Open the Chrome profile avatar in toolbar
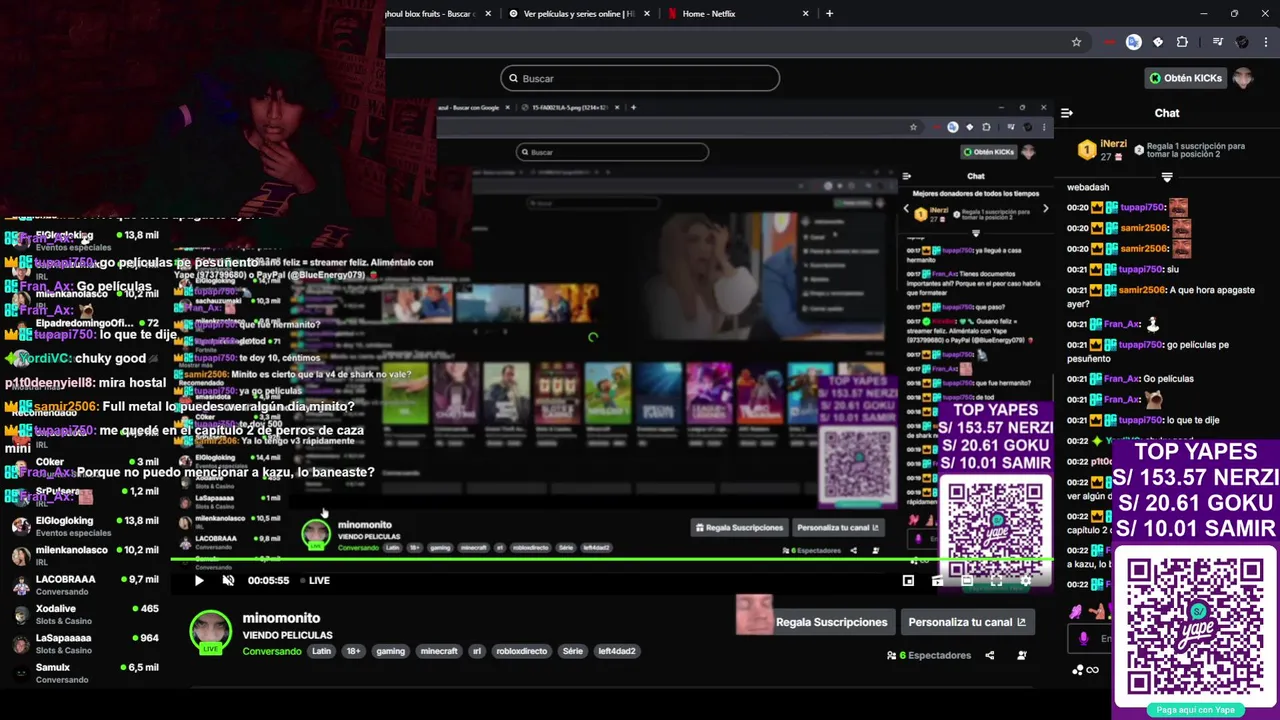The image size is (1280, 720). 1242,42
